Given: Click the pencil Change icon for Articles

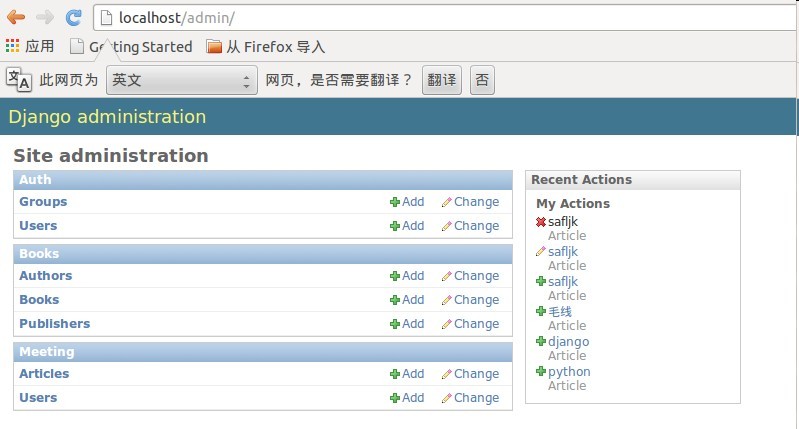Looking at the screenshot, I should pyautogui.click(x=446, y=374).
